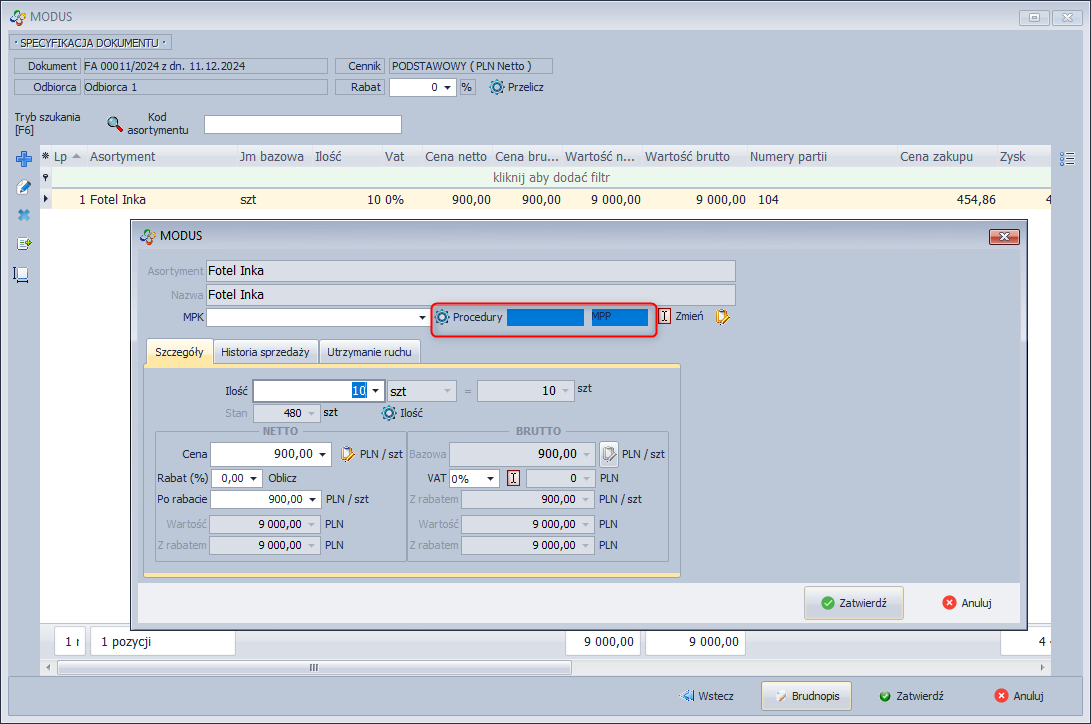The image size is (1091, 724).
Task: Click the price list icon next to Cena
Action: [x=348, y=454]
